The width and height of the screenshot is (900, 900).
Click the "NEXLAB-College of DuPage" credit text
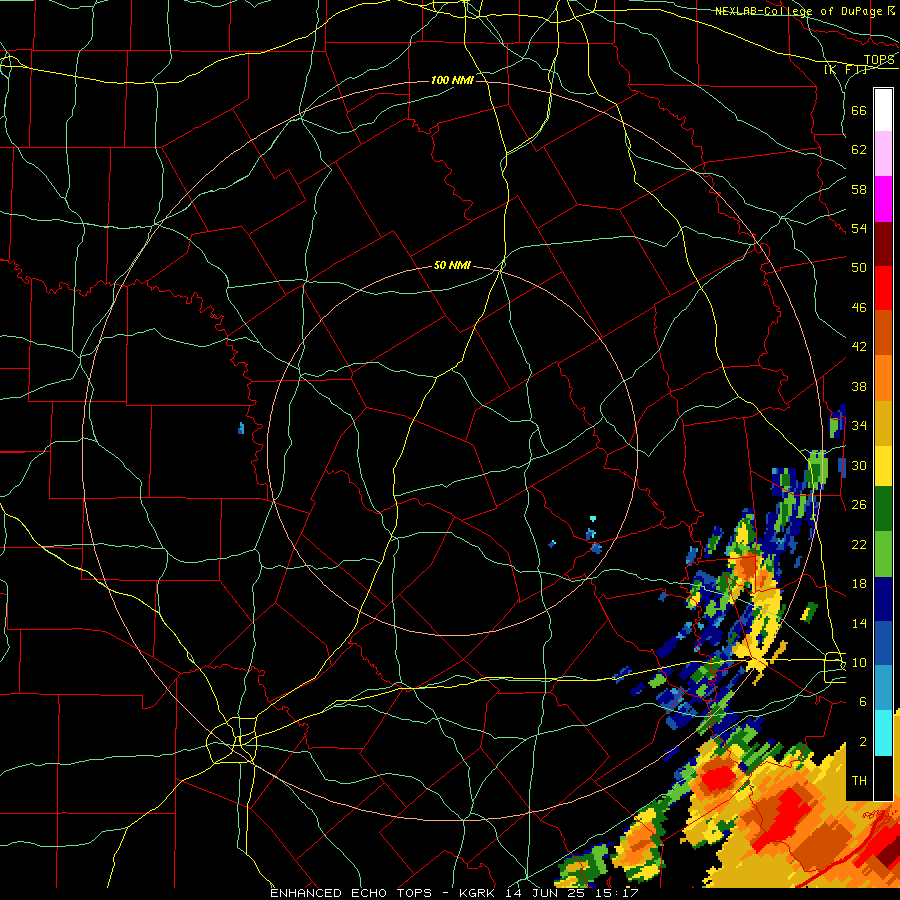[800, 11]
